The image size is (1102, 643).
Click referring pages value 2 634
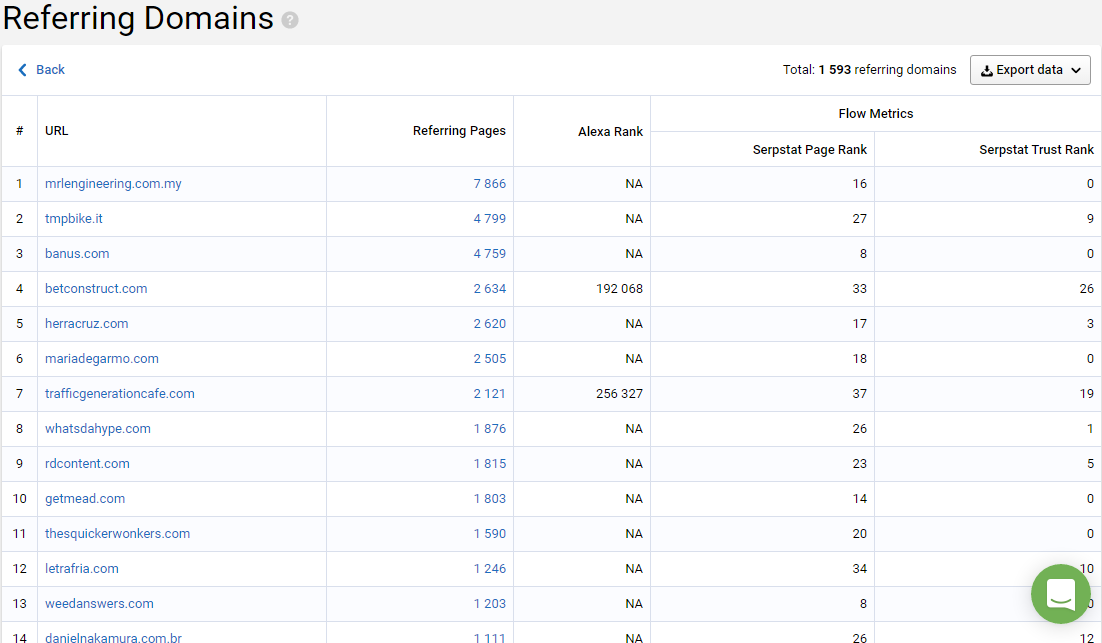[x=489, y=289]
